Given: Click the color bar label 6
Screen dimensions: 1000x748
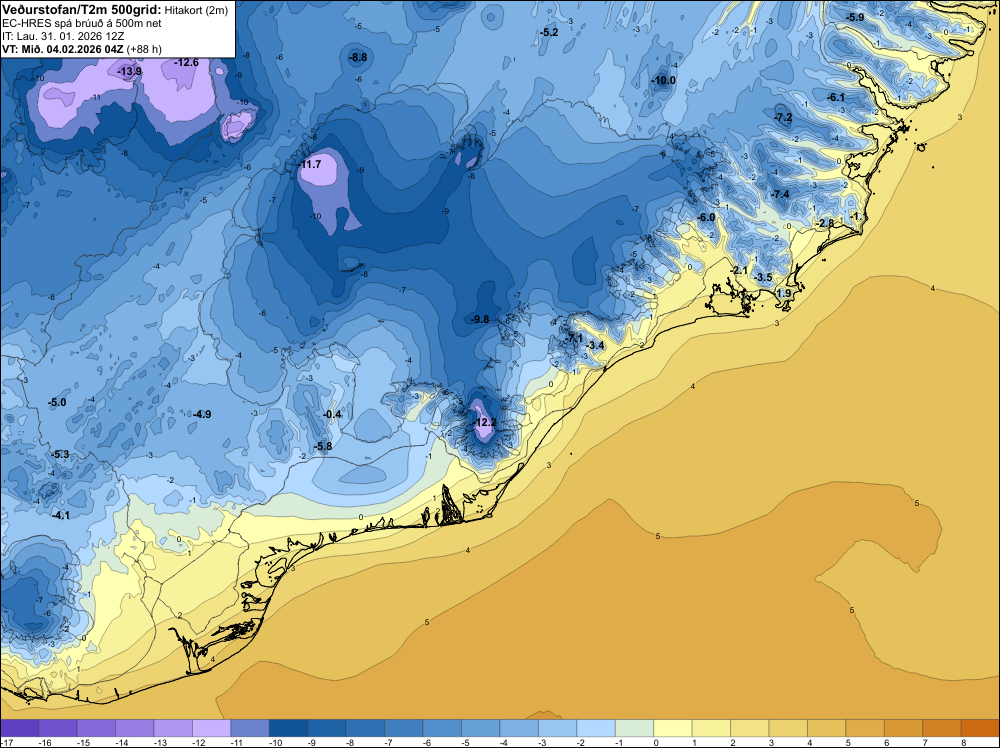Looking at the screenshot, I should tap(887, 742).
